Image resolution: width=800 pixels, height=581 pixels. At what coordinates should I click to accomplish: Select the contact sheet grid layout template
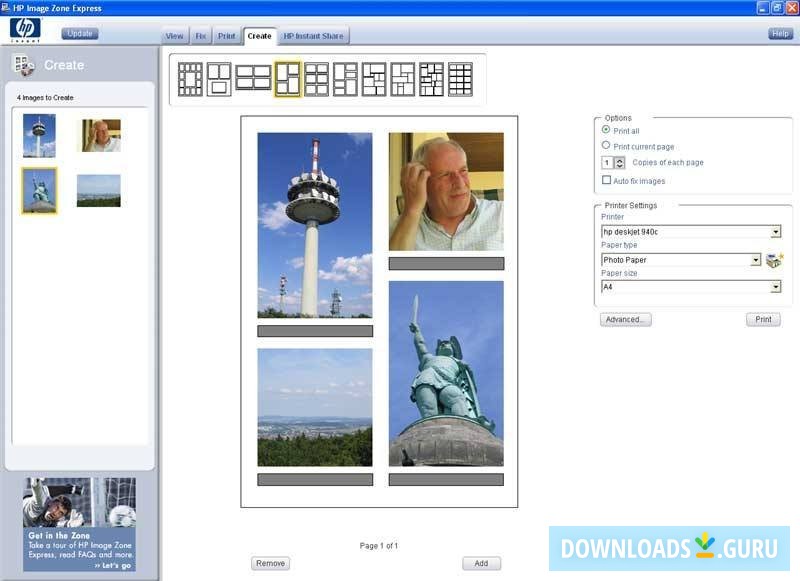click(x=460, y=78)
